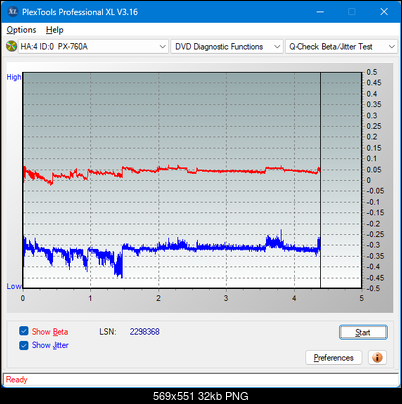Screen dimensions: 402x404
Task: Click the PlexTools XL title bar icon
Action: (x=12, y=12)
